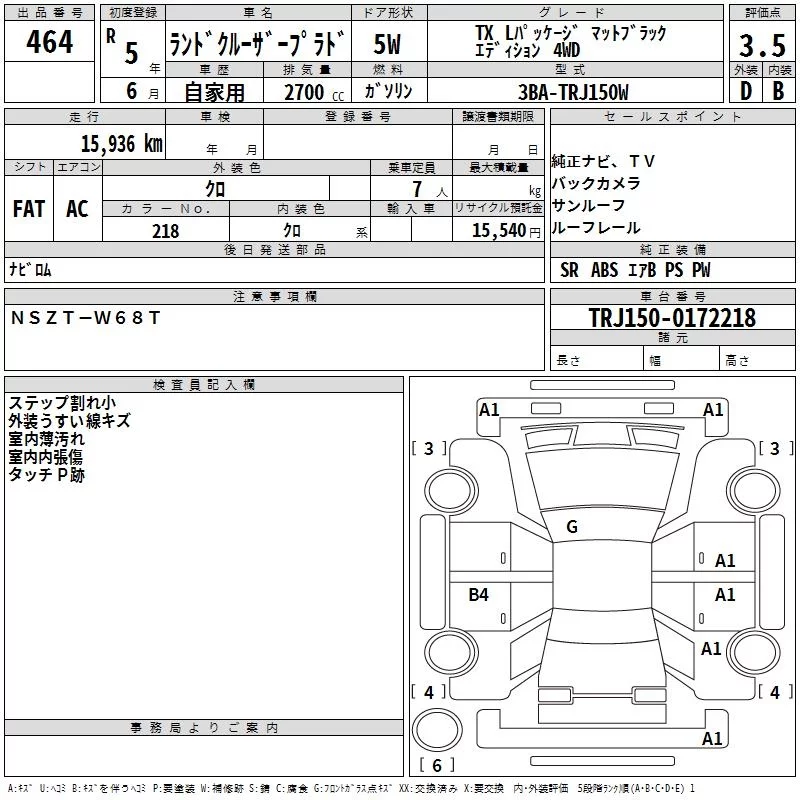Click the バックカメラ sales point
Screen dimensions: 800x800
(x=596, y=183)
